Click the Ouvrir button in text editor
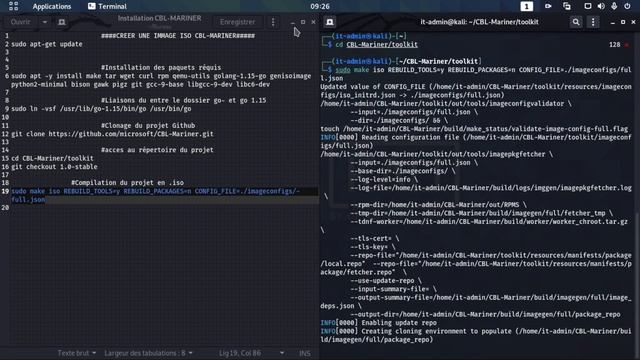The height and width of the screenshot is (360, 640). (20, 22)
